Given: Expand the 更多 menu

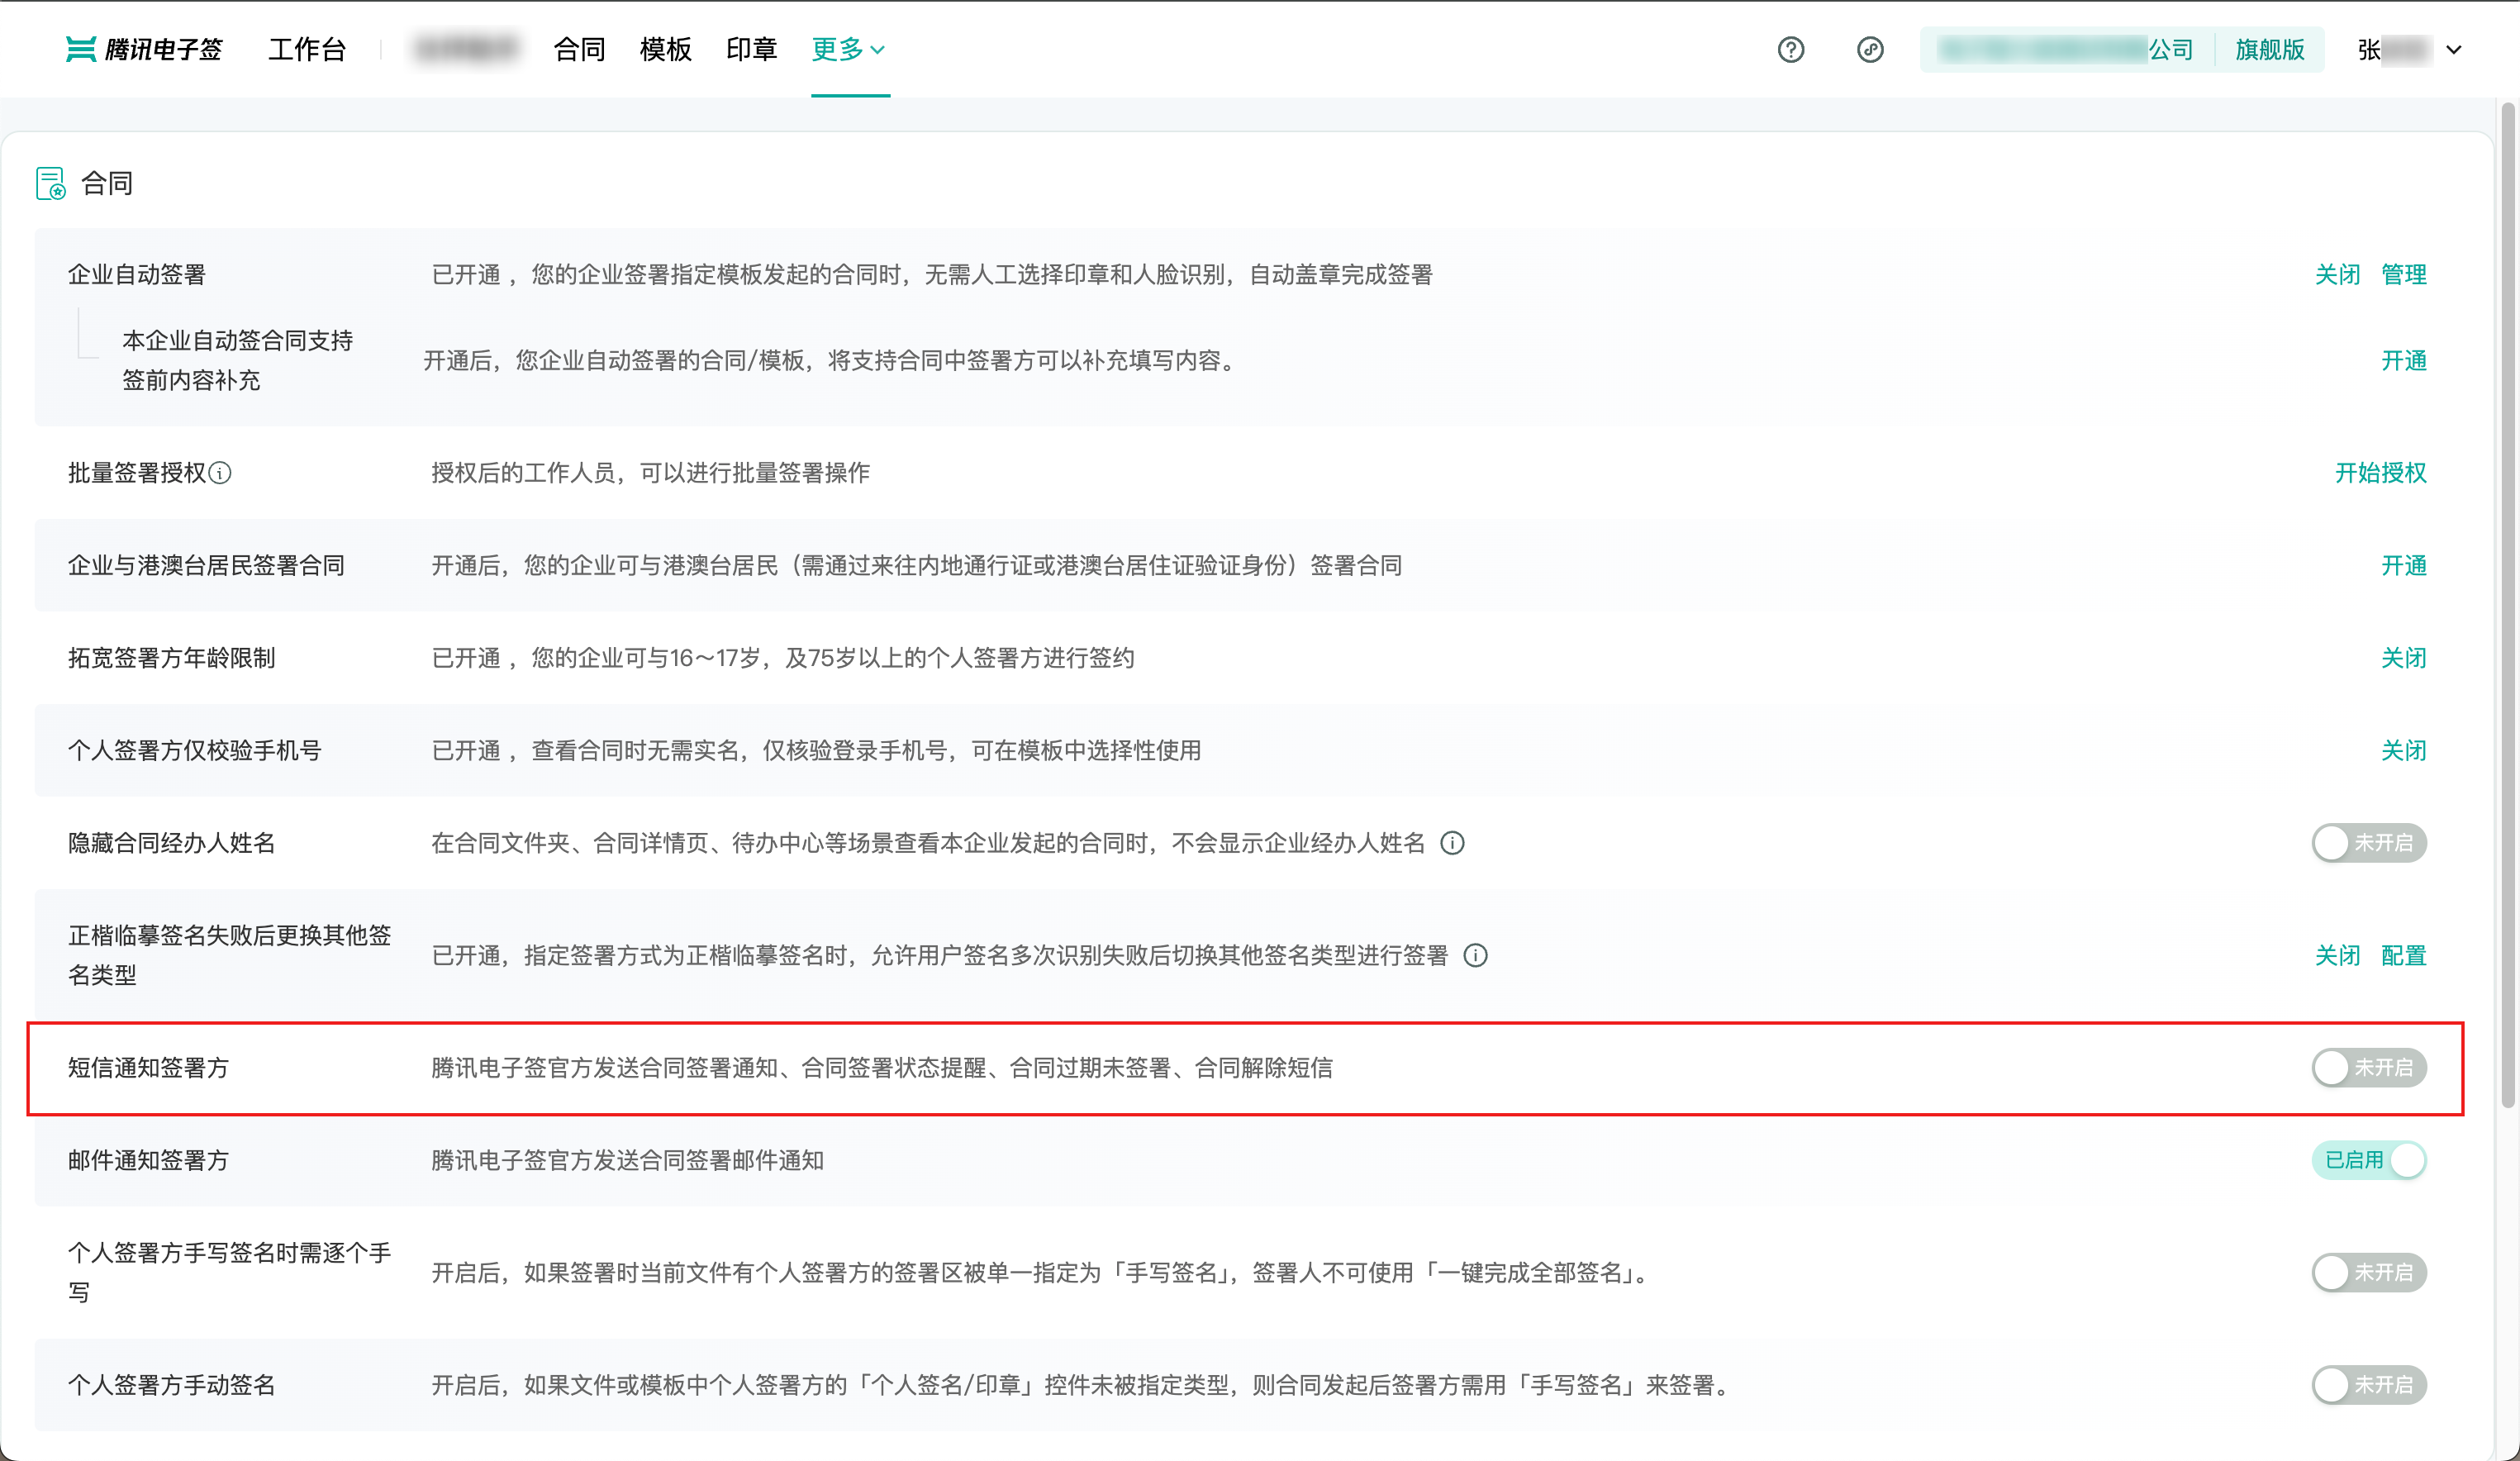Looking at the screenshot, I should pos(848,49).
